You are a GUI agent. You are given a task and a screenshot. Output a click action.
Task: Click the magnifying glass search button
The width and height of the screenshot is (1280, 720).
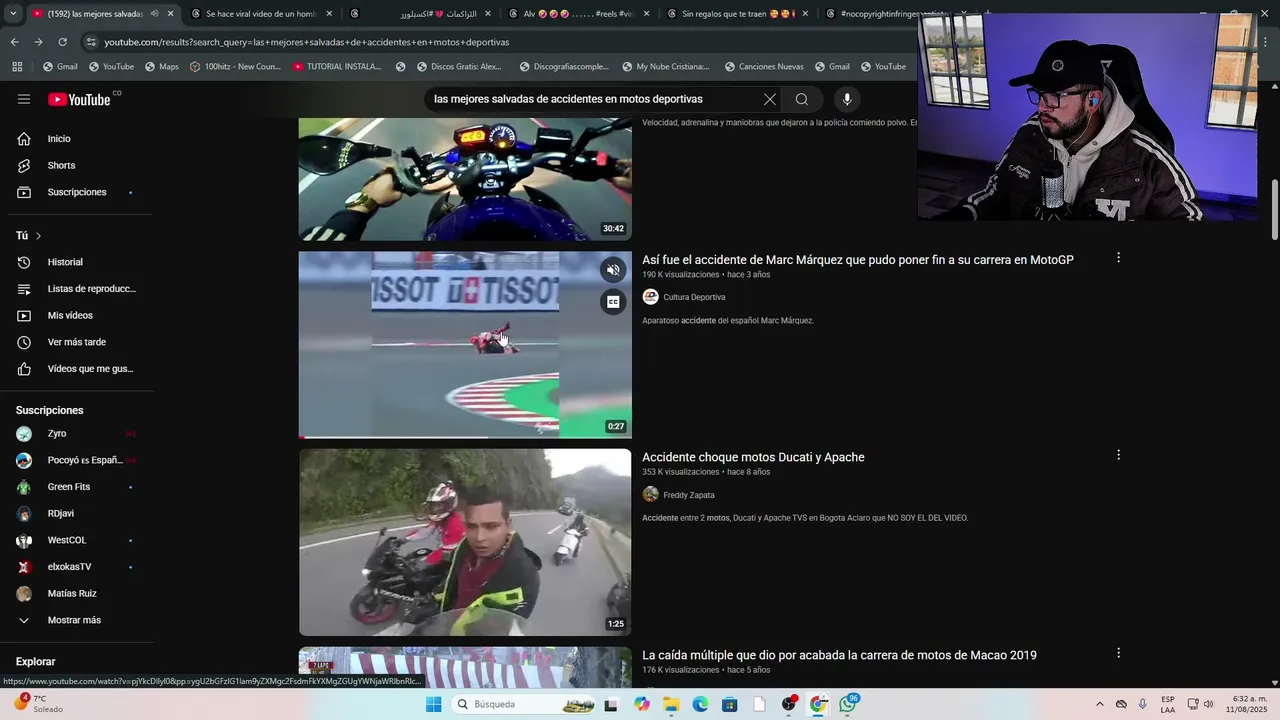tap(802, 99)
